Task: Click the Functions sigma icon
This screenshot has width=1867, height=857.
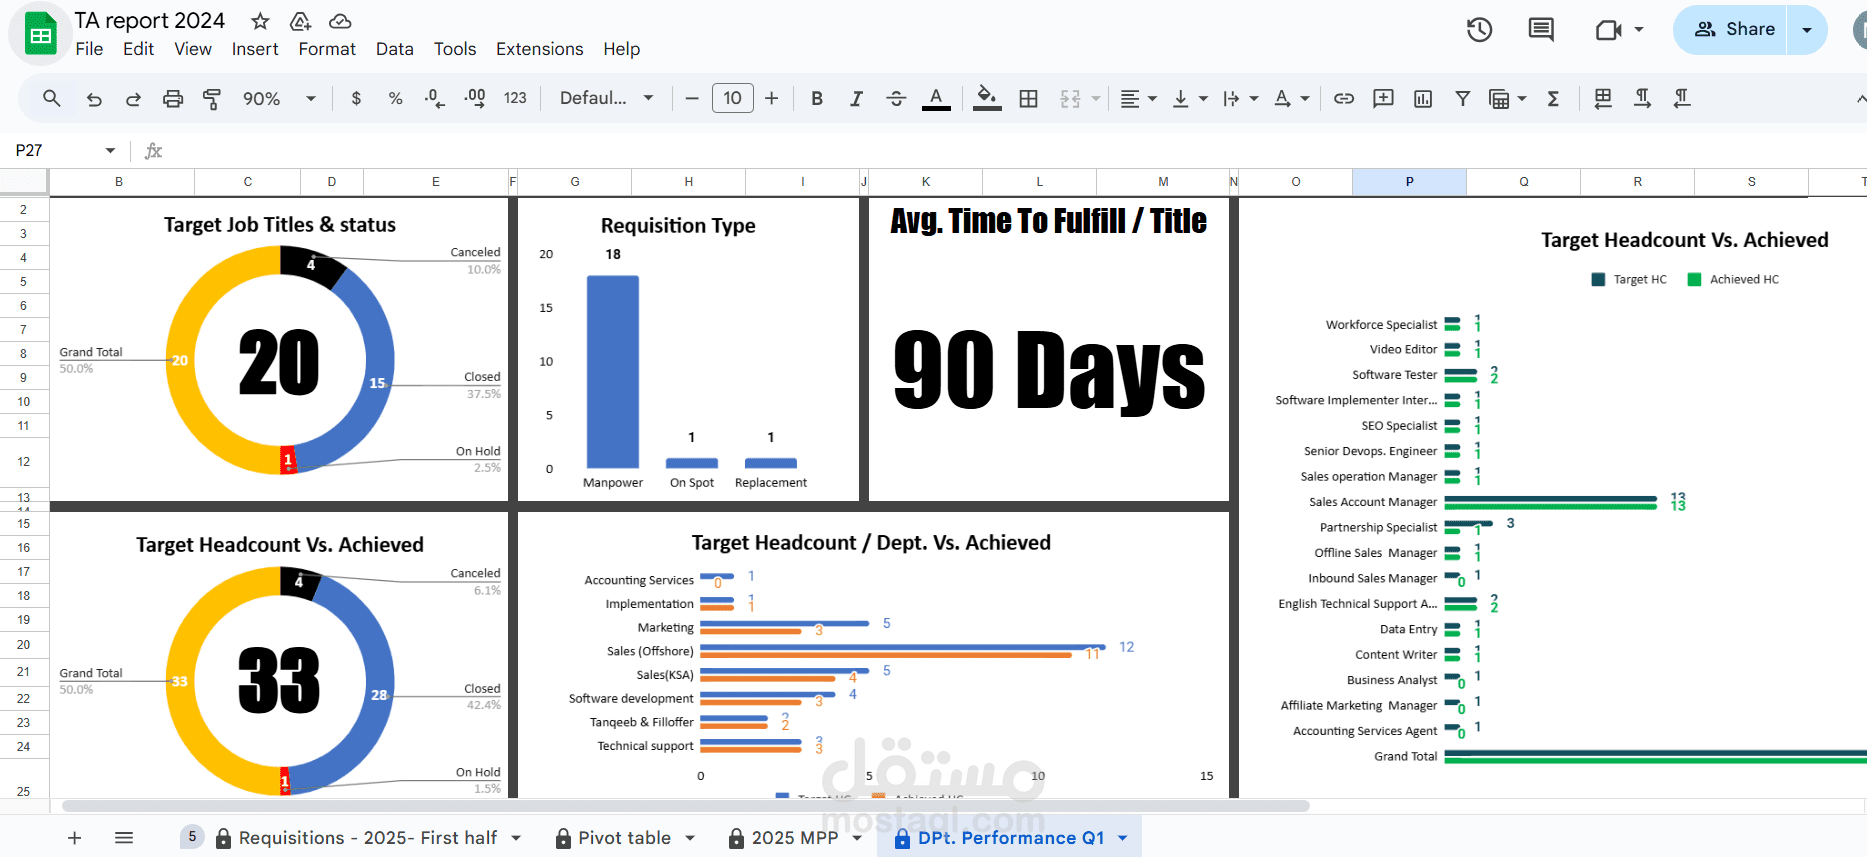Action: [x=1553, y=98]
